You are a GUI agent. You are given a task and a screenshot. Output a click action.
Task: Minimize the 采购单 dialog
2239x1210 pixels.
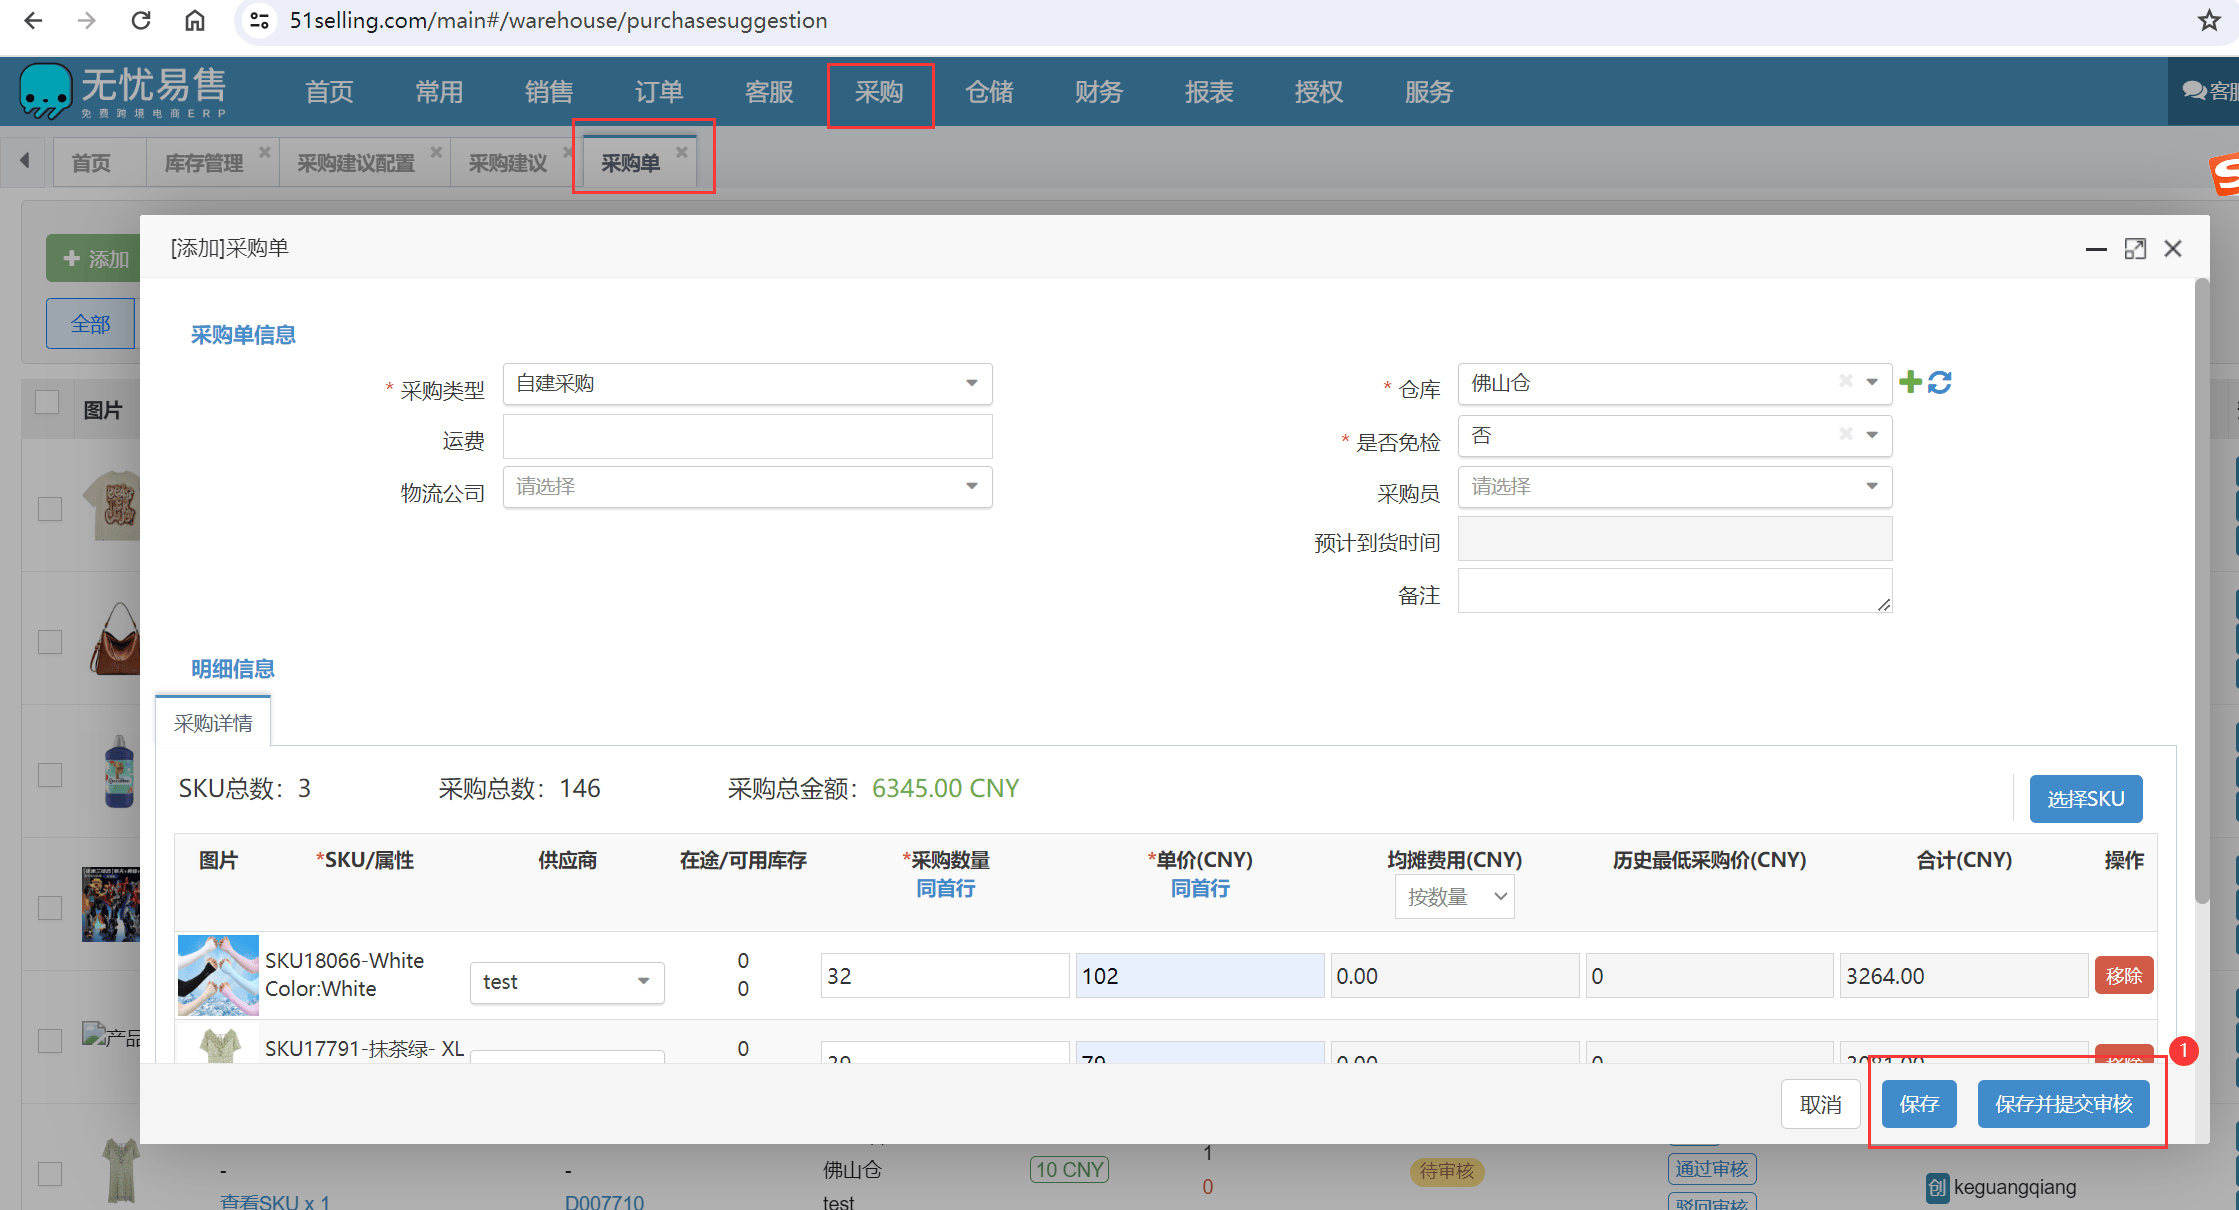tap(2096, 249)
